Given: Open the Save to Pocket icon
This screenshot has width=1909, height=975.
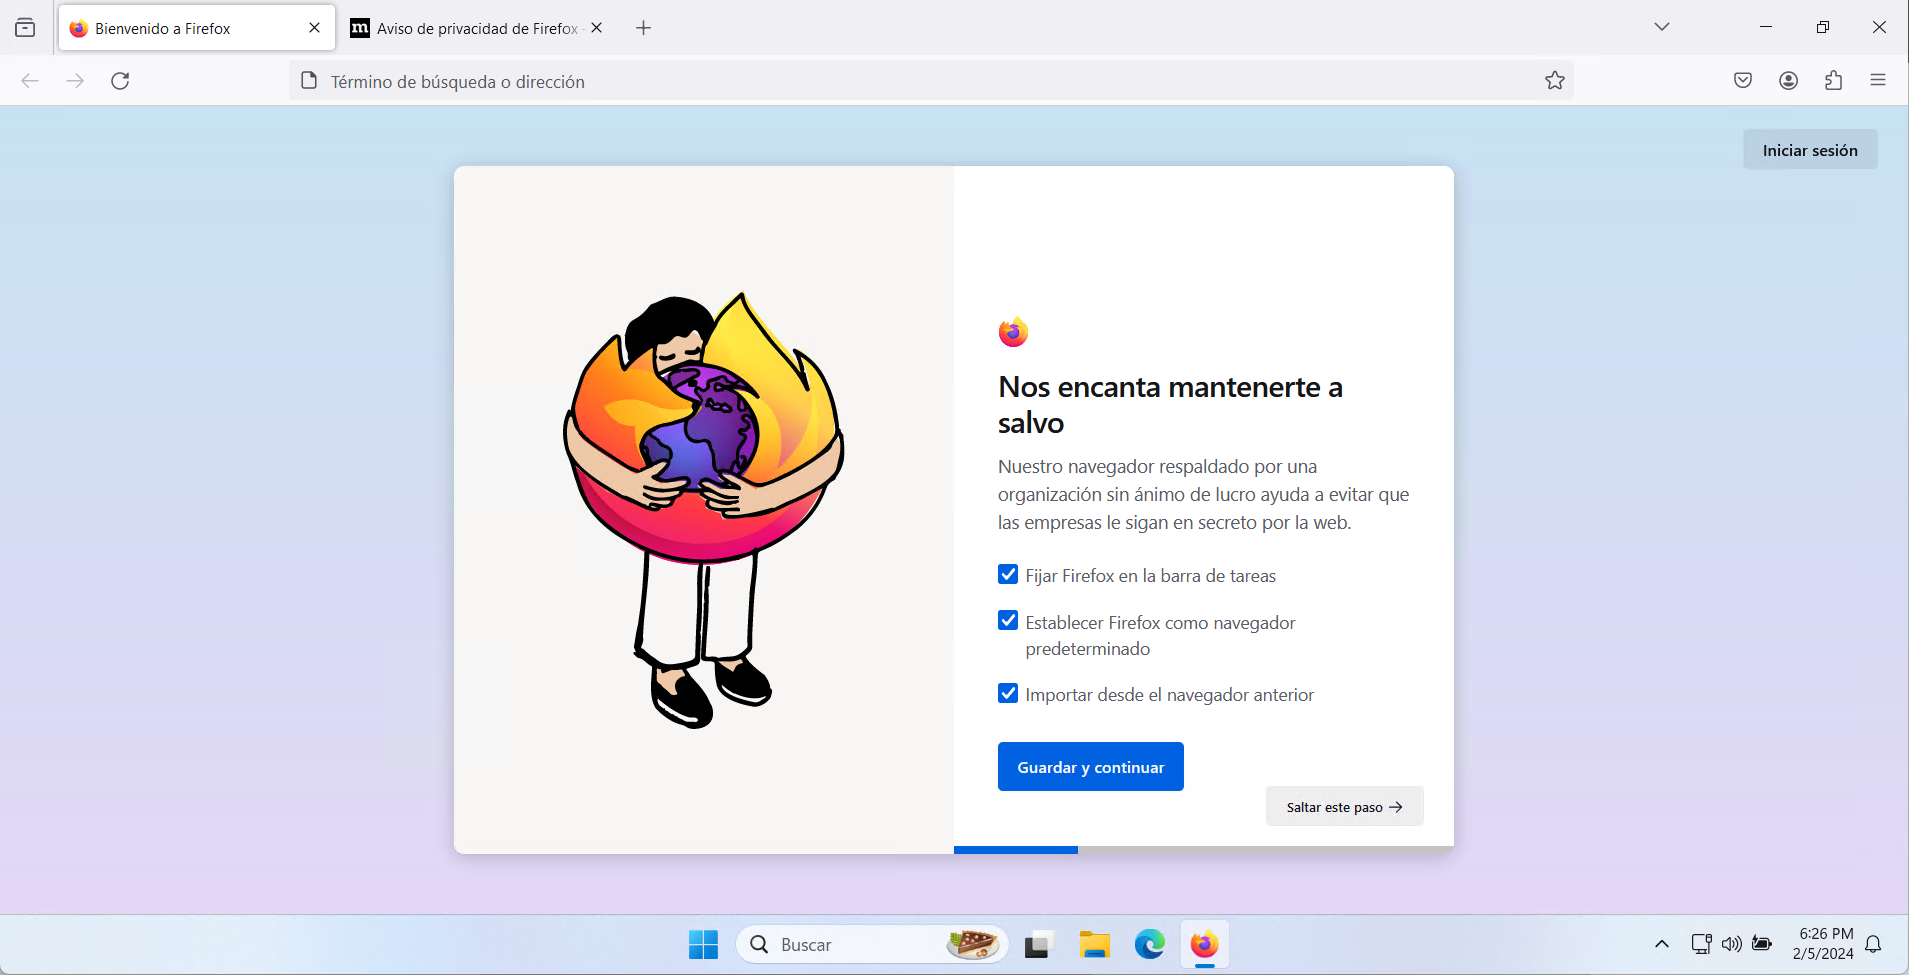Looking at the screenshot, I should 1743,81.
